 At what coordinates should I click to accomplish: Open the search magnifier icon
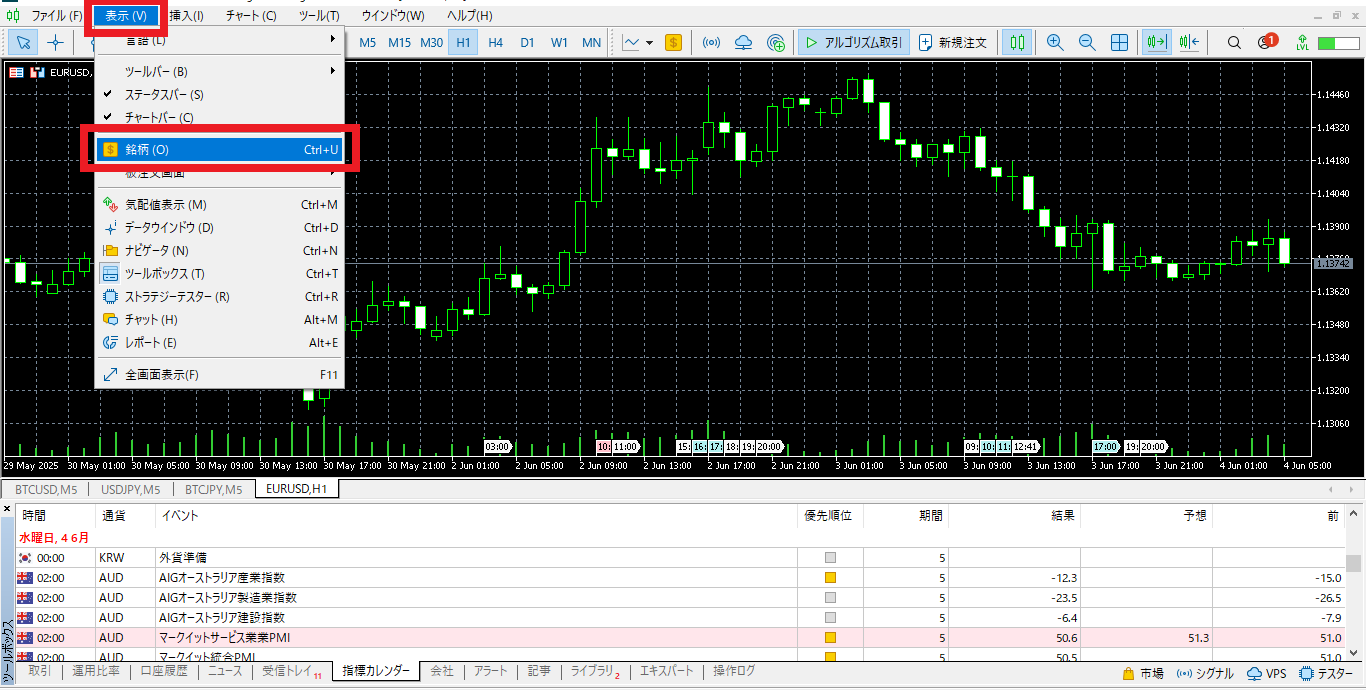tap(1234, 43)
